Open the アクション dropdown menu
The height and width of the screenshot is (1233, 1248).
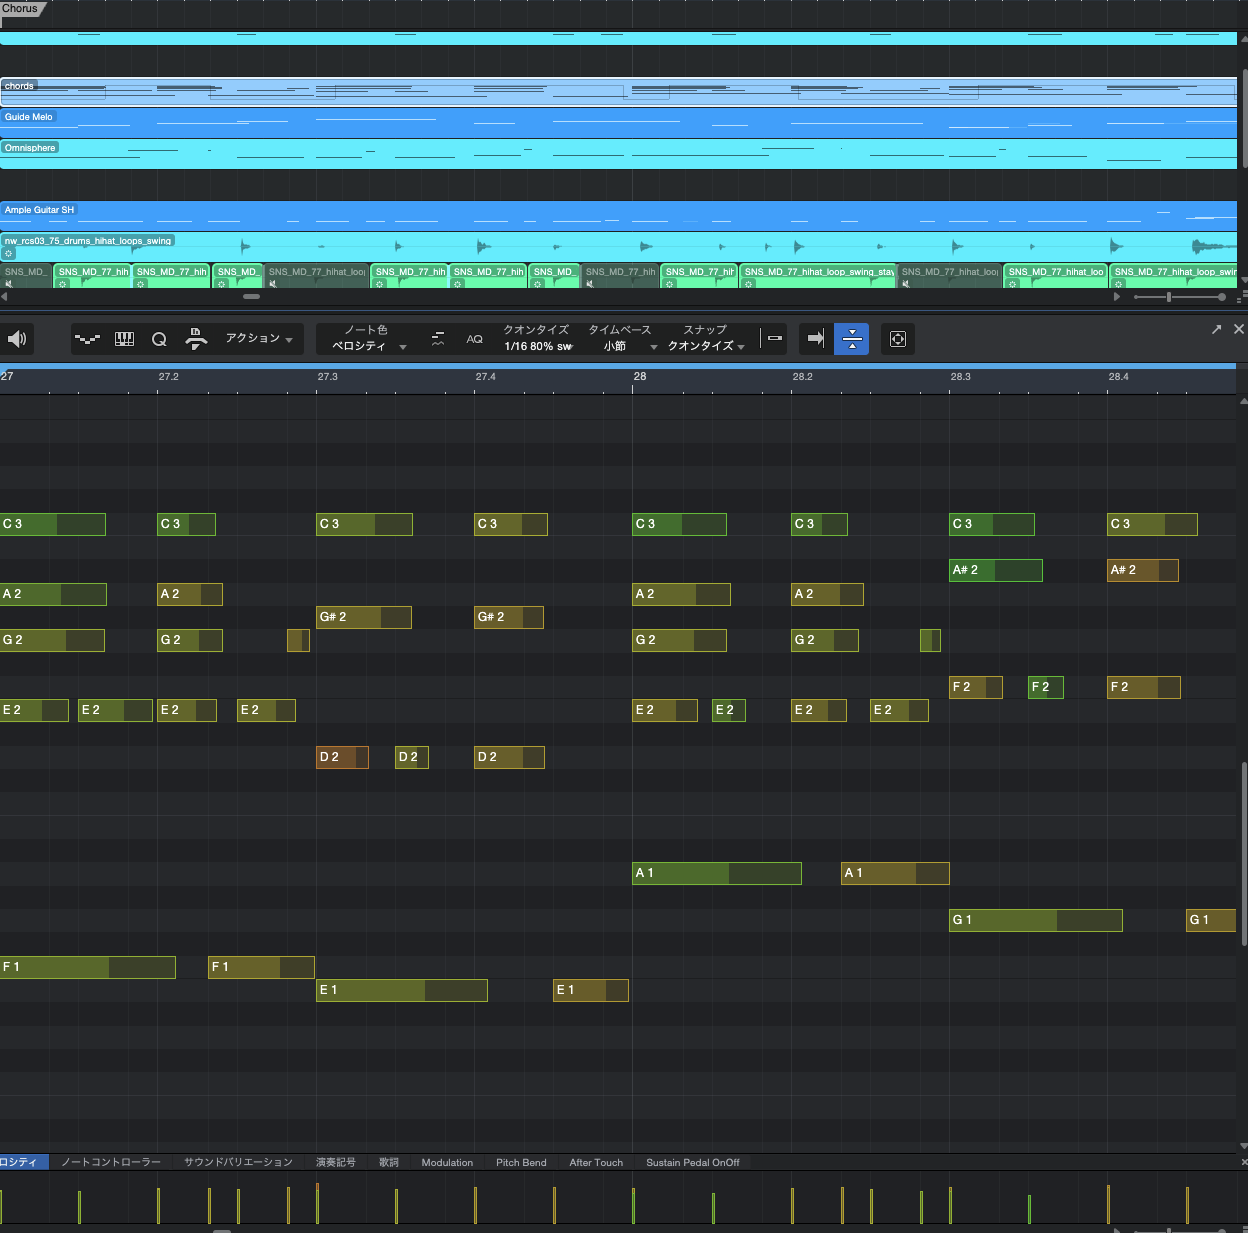click(x=258, y=339)
